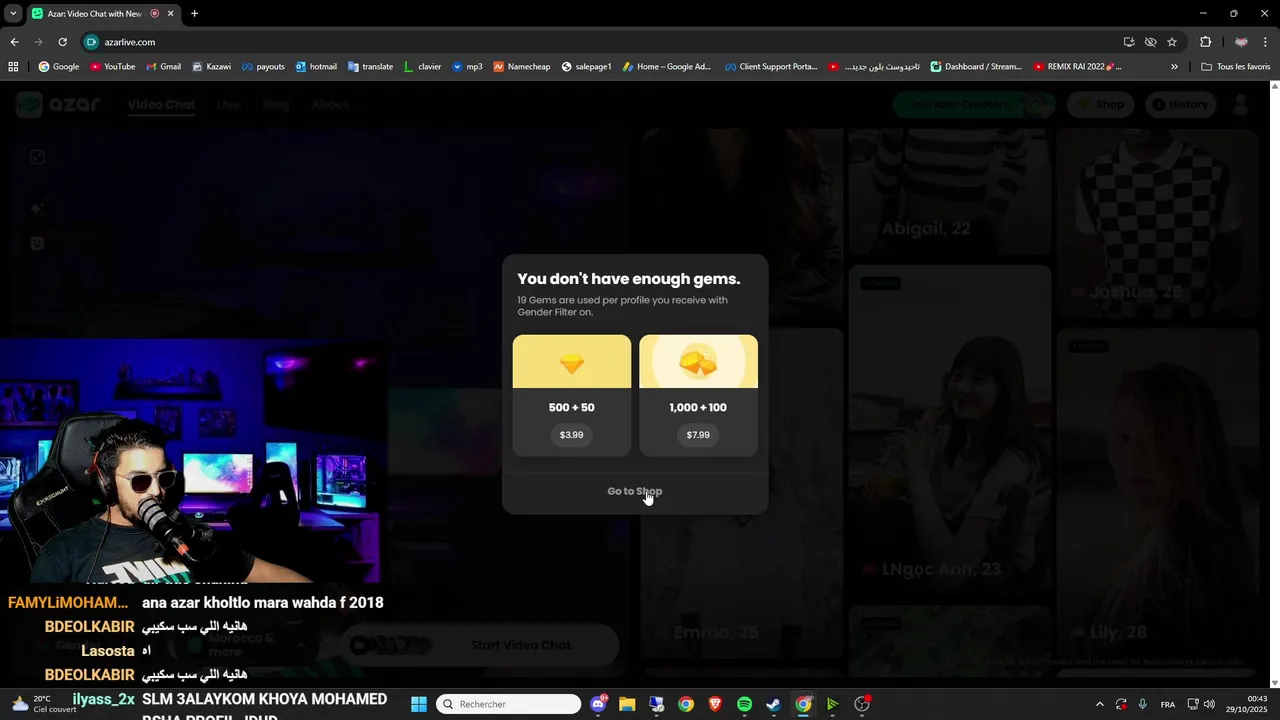Open the Extensions puzzle icon

1205,42
